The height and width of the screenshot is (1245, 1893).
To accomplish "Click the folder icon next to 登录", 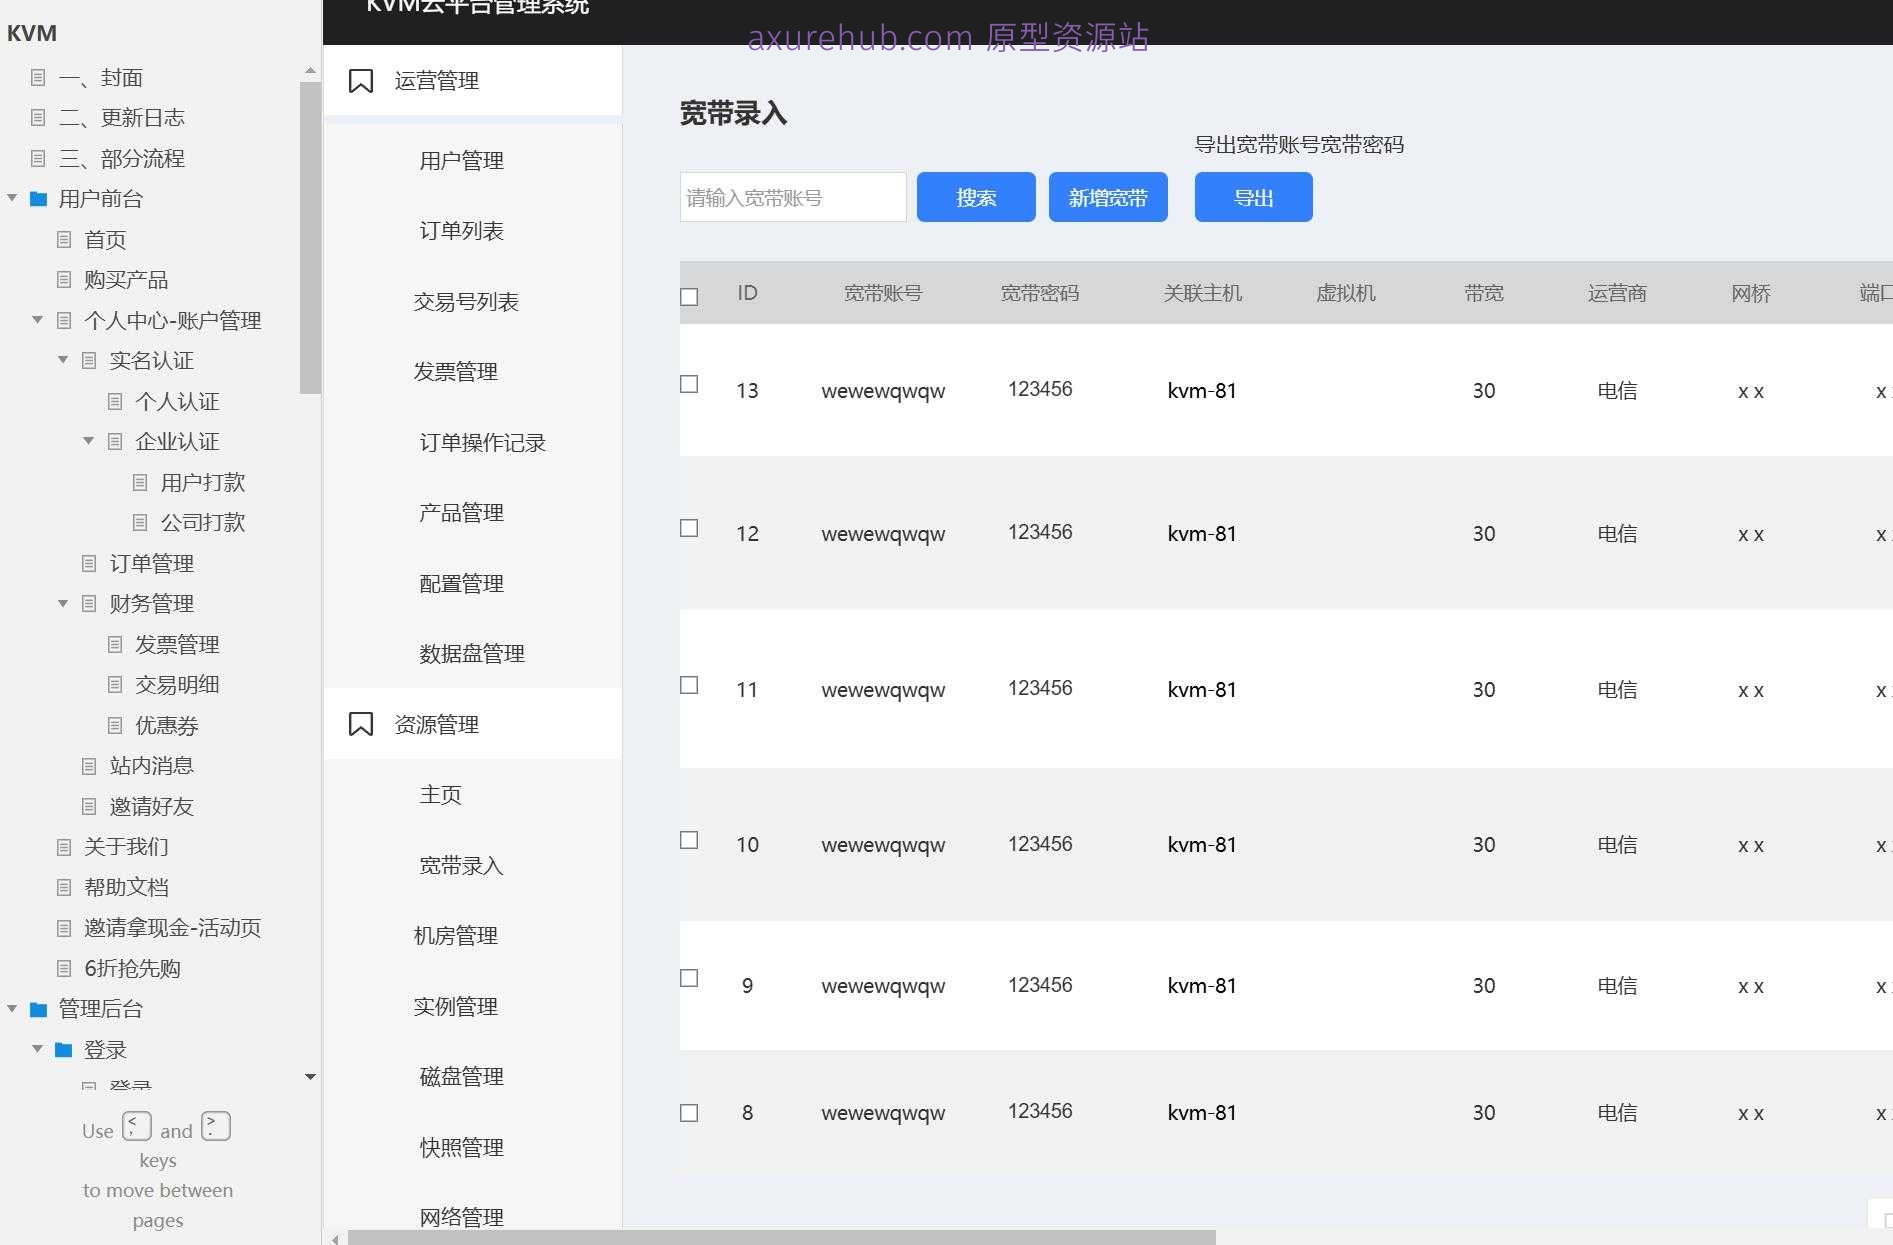I will click(x=63, y=1049).
